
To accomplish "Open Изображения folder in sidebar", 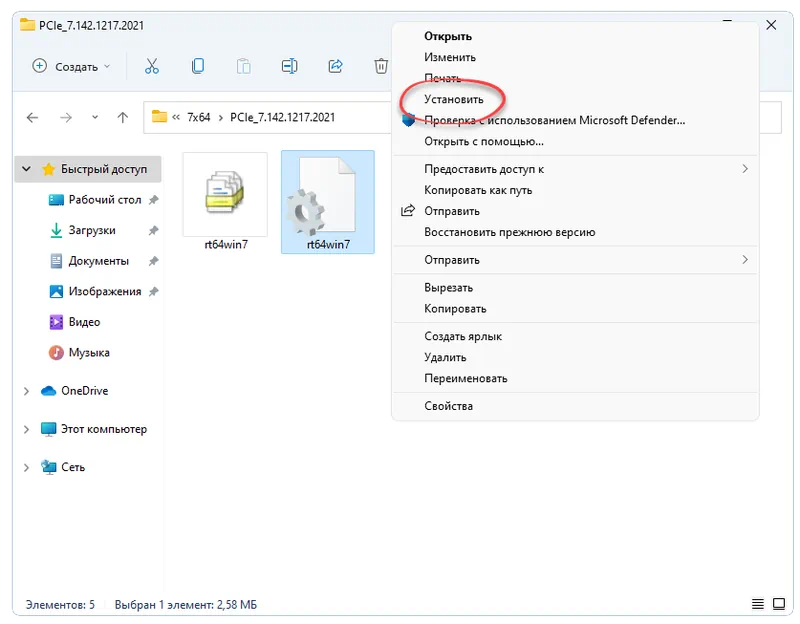I will click(105, 291).
